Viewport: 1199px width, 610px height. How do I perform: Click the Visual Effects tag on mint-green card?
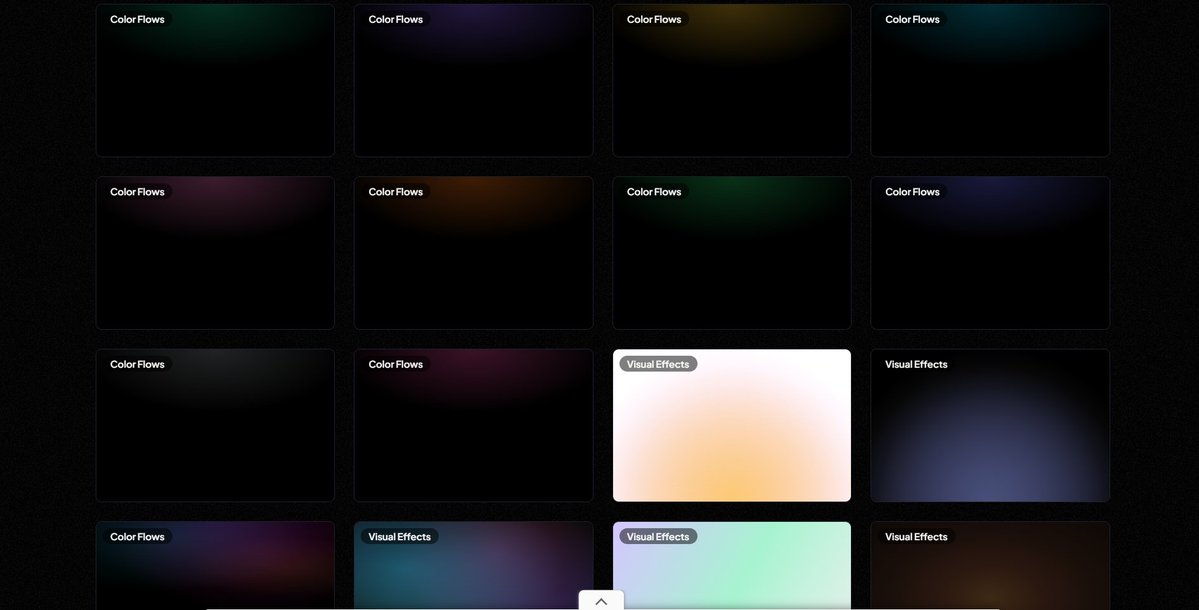click(x=658, y=537)
